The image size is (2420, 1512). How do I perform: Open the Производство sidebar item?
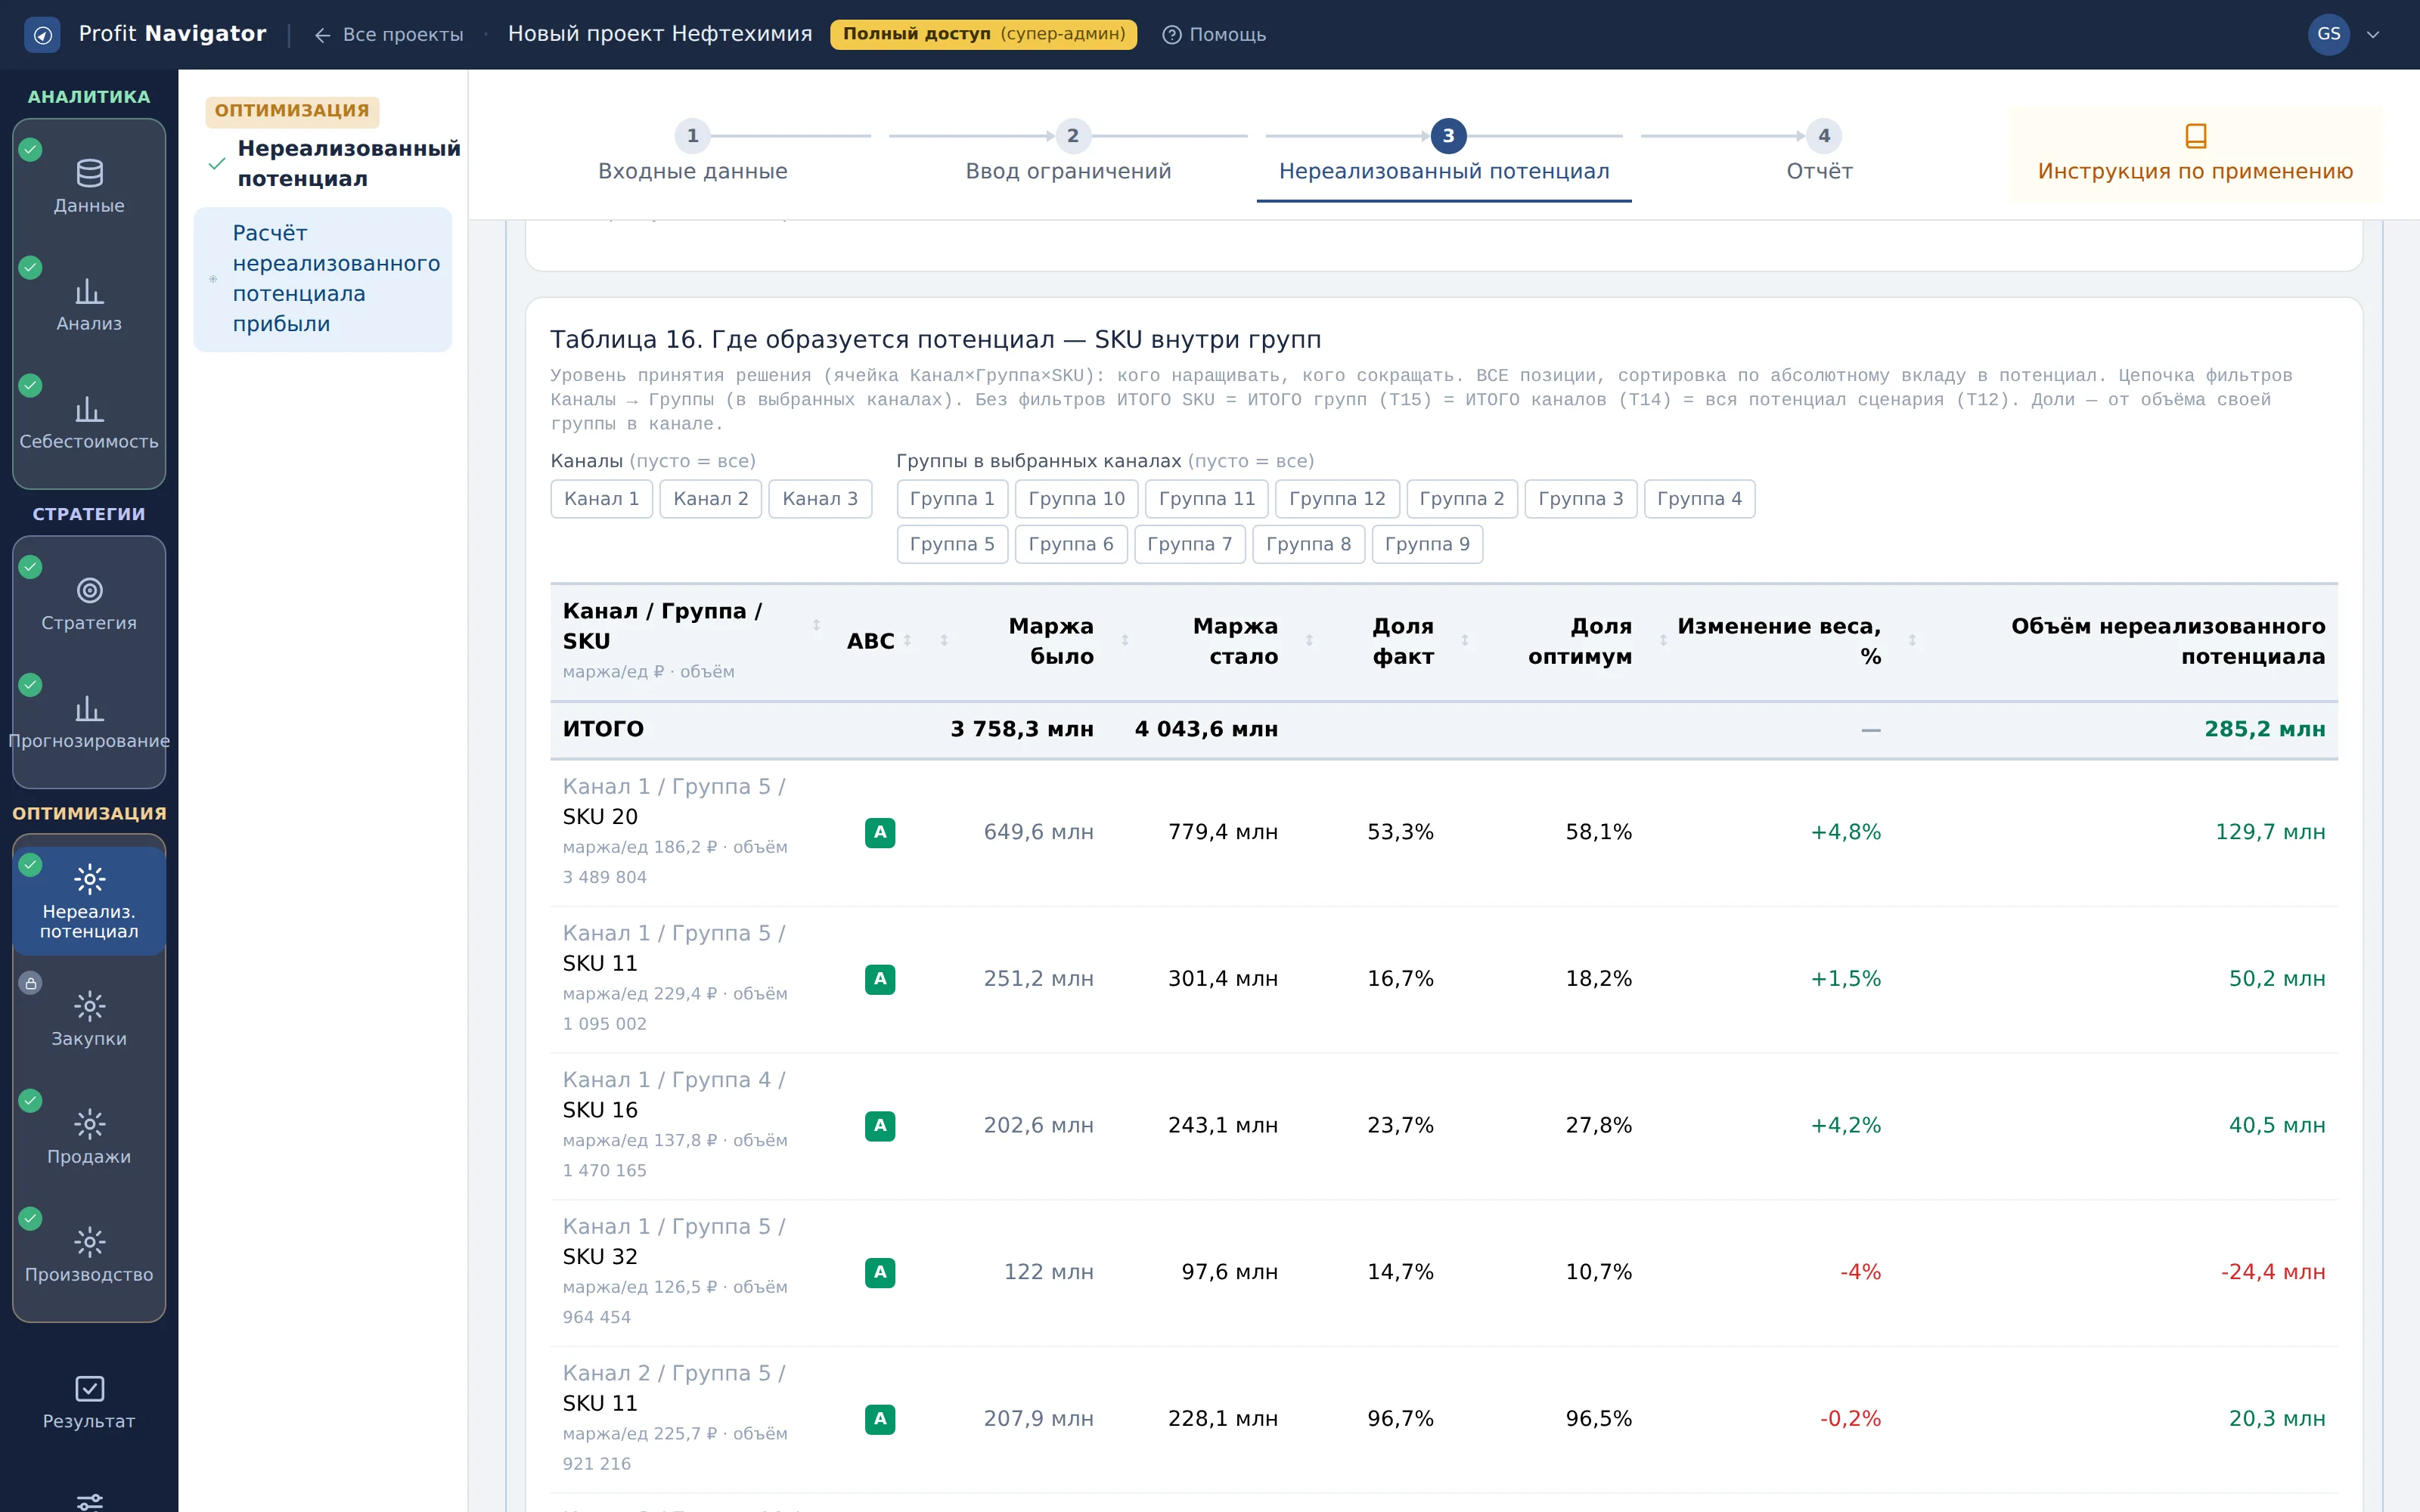[x=89, y=1256]
